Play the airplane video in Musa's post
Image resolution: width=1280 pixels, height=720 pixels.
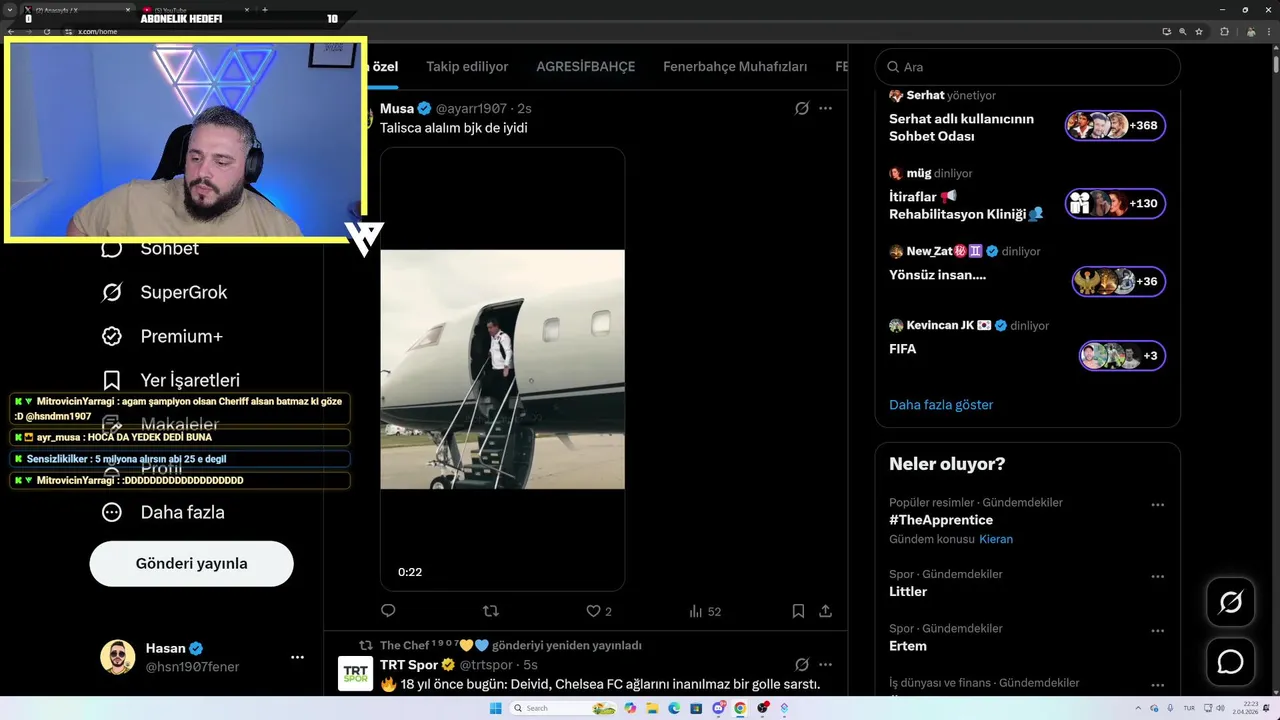coord(502,369)
